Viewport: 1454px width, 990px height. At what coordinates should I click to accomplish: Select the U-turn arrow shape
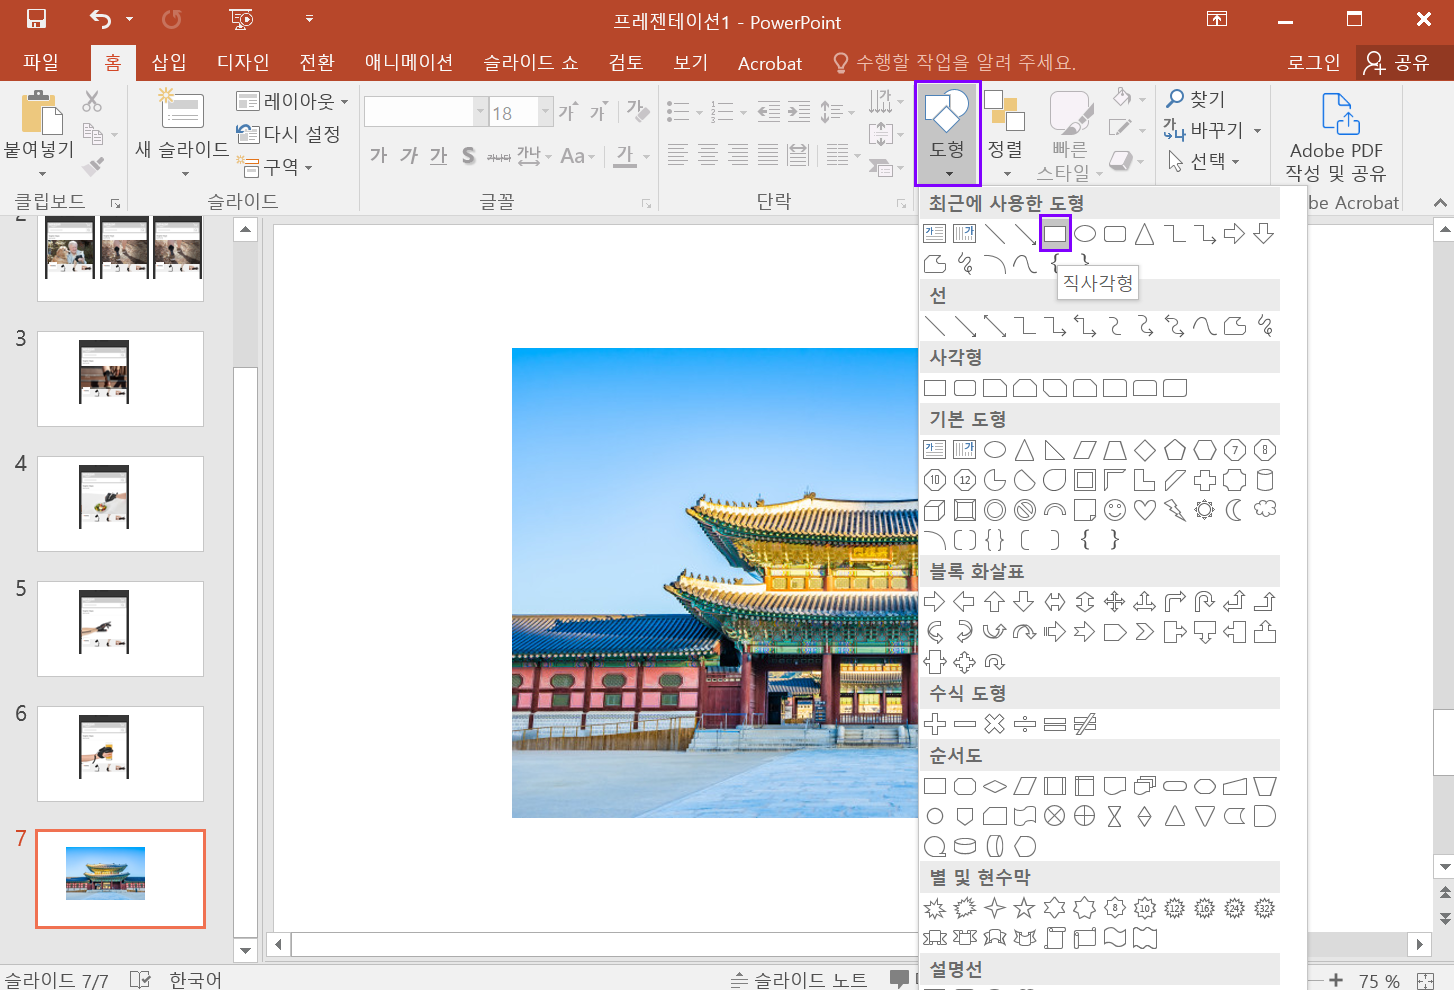[x=1205, y=602]
